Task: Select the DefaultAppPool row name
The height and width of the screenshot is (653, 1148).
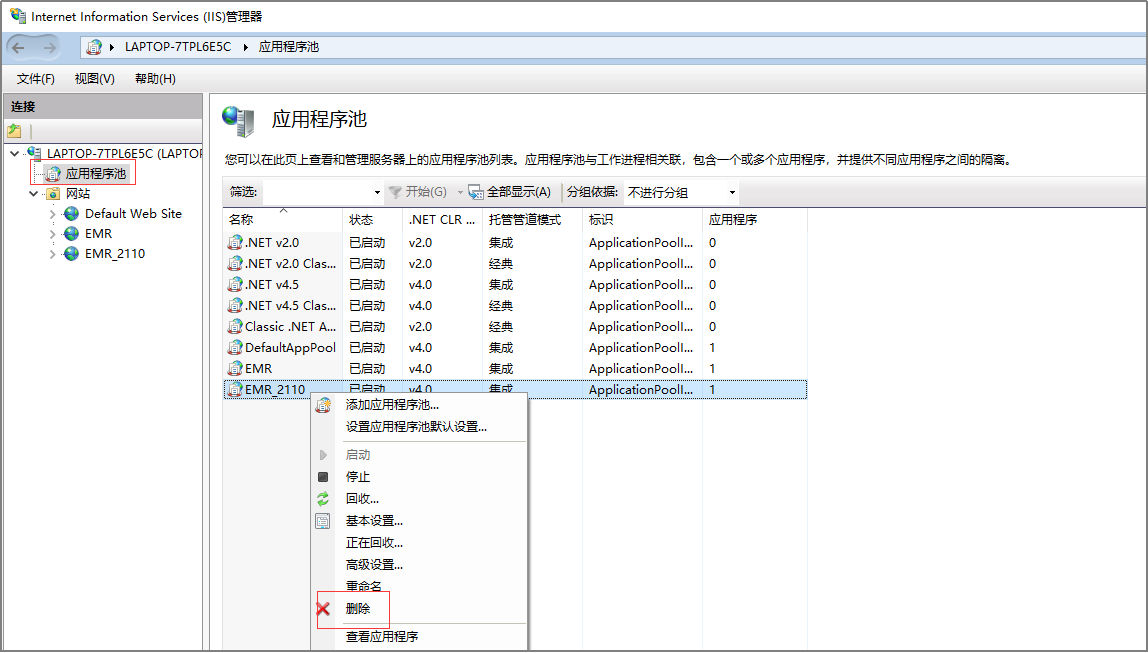Action: tap(290, 348)
